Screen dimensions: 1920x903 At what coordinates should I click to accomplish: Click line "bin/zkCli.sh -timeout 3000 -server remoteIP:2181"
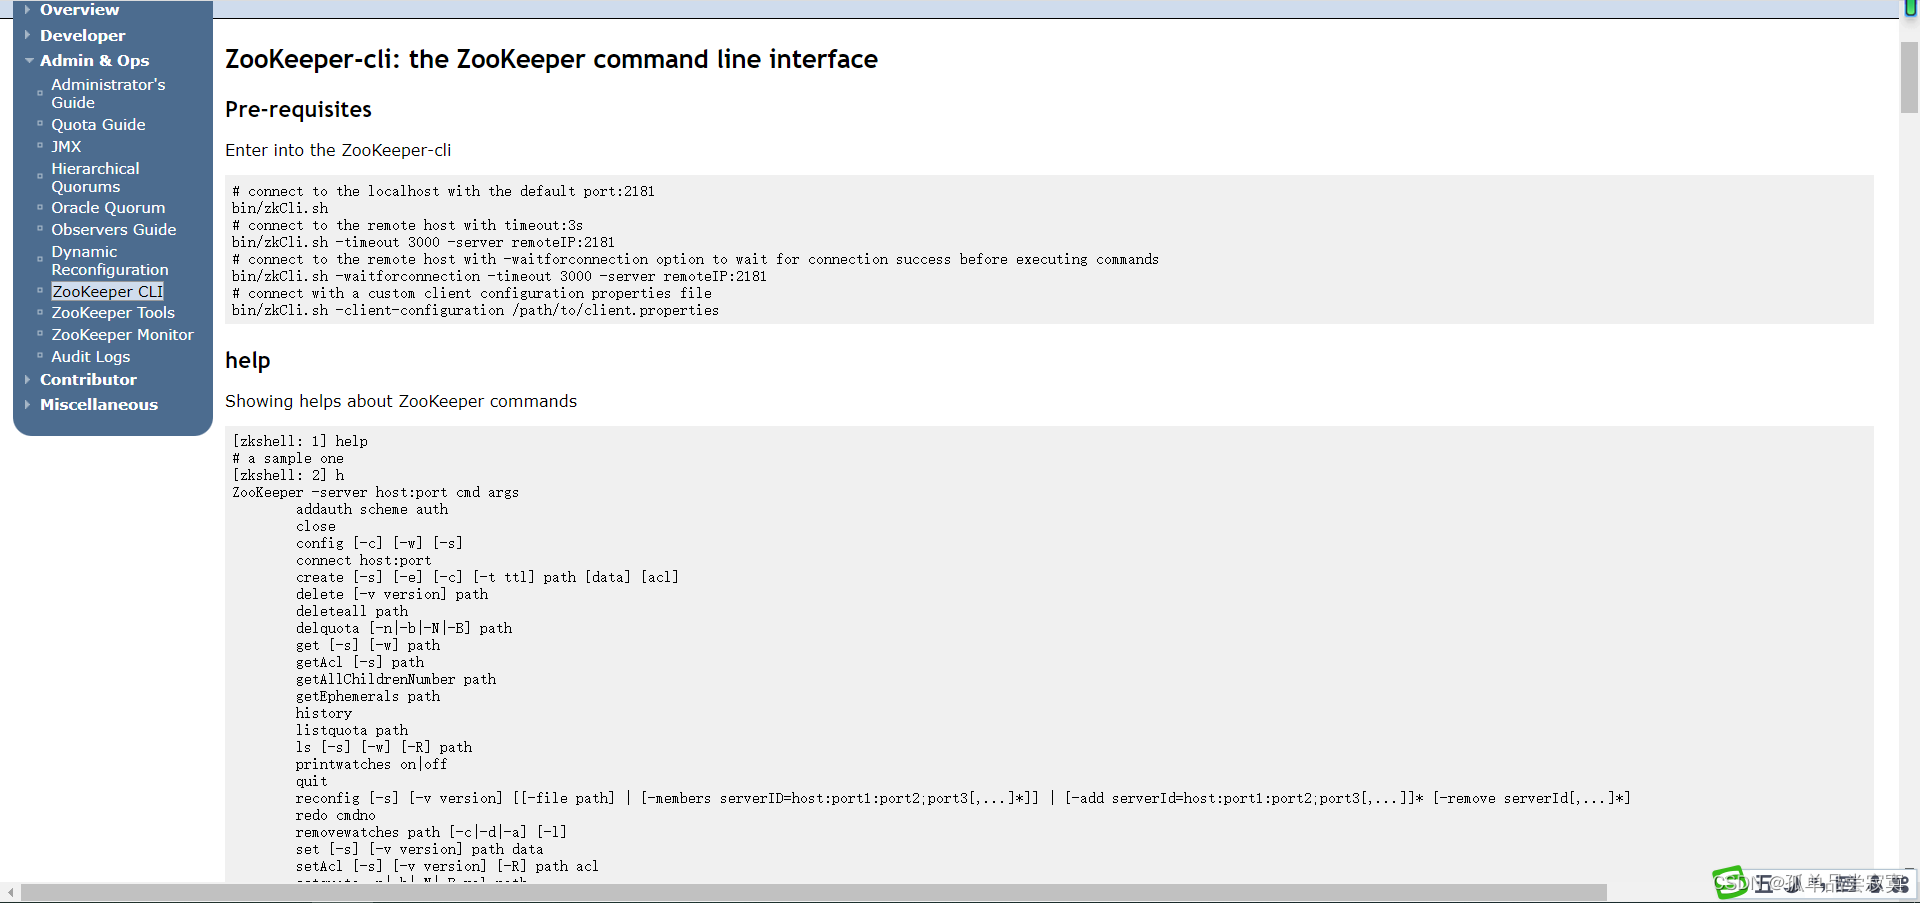(x=423, y=242)
